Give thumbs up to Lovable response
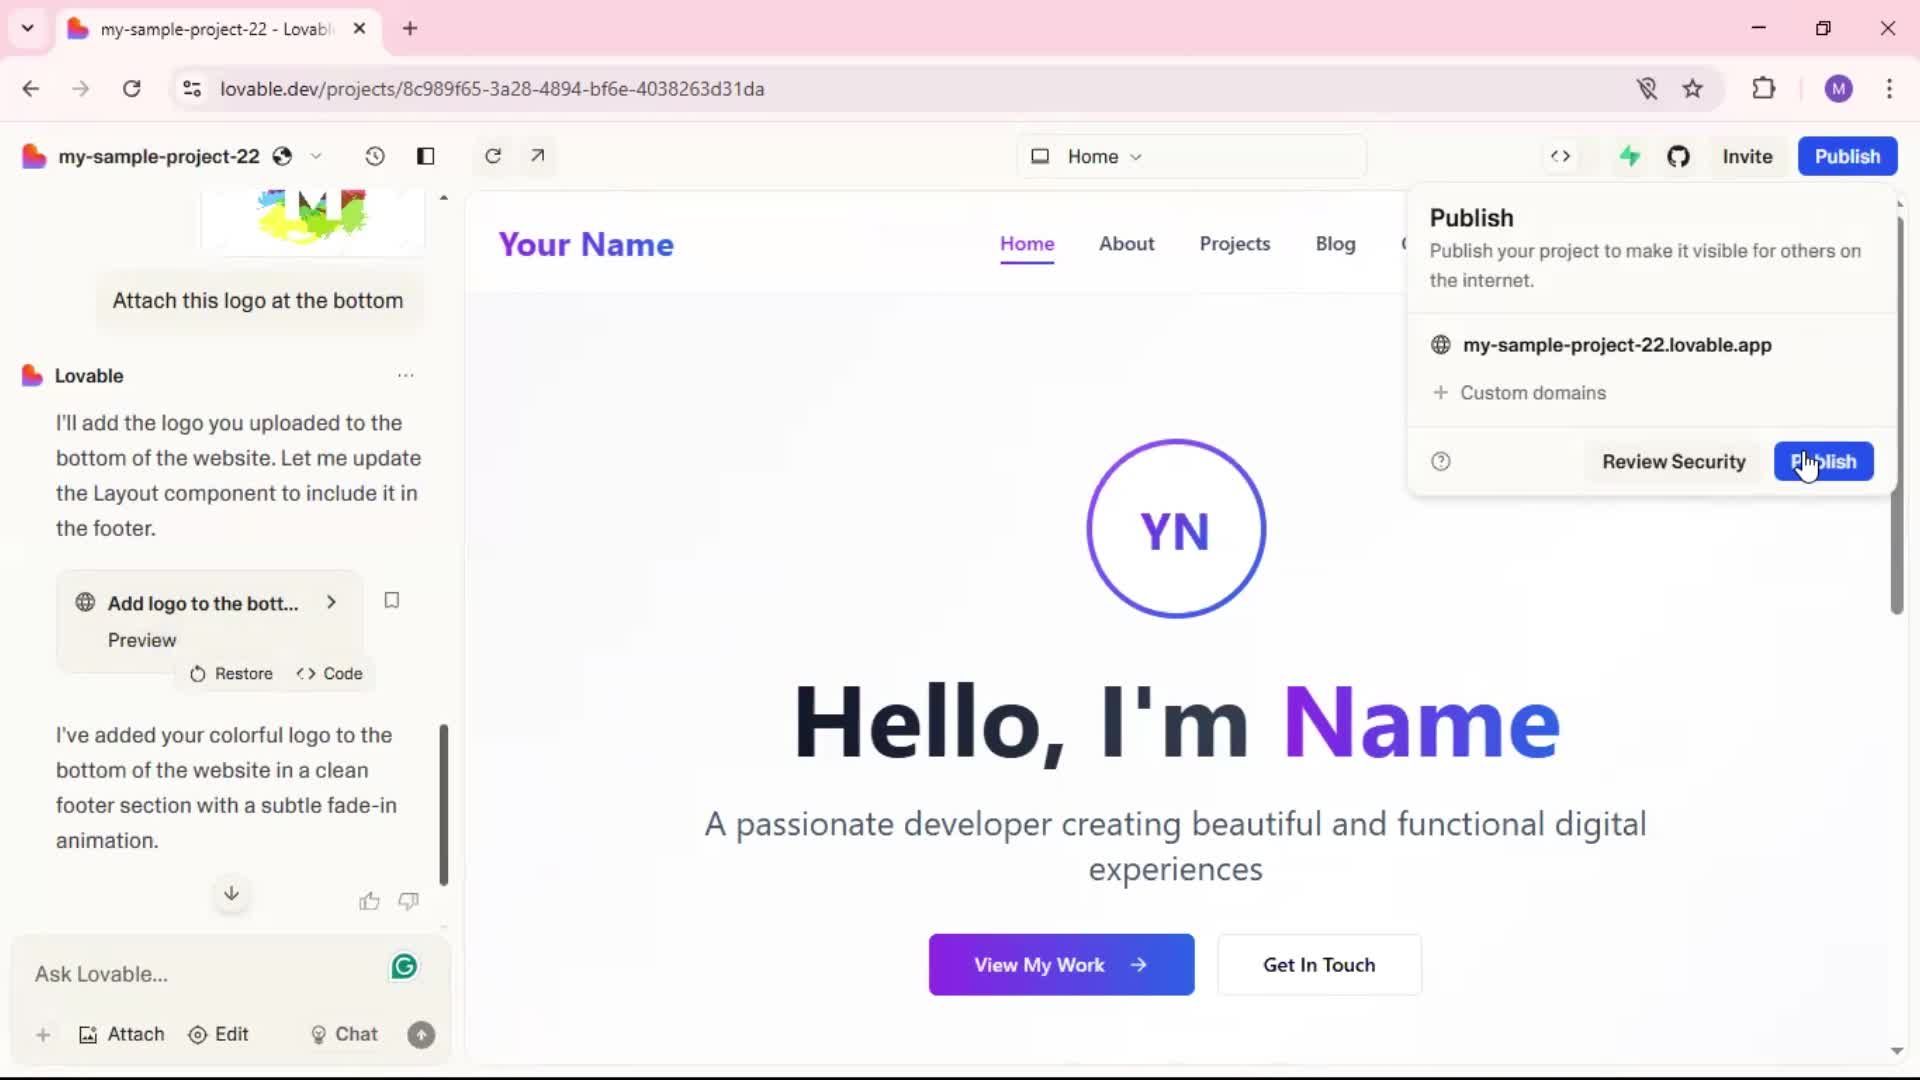The width and height of the screenshot is (1920, 1080). tap(369, 901)
